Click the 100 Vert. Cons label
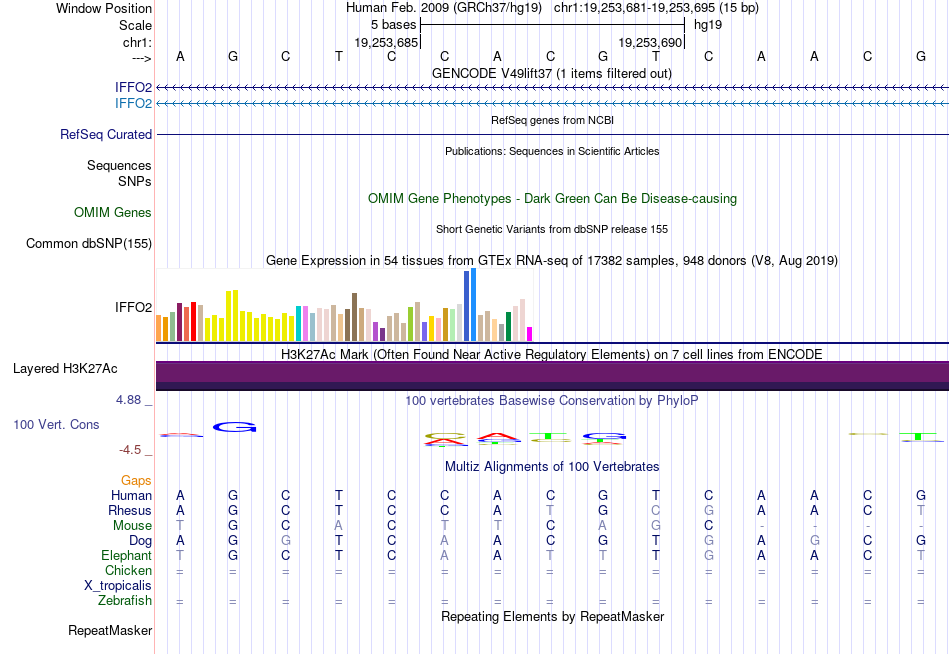This screenshot has width=950, height=654. coord(56,424)
